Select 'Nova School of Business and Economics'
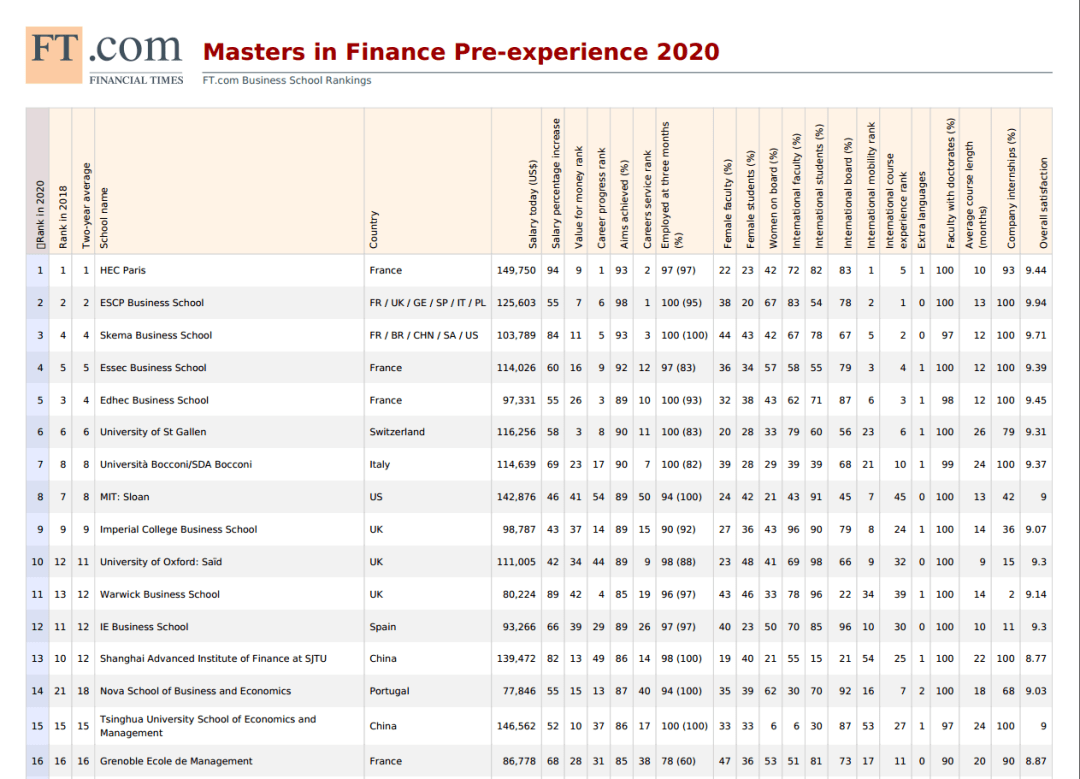The image size is (1080, 779). pos(196,691)
